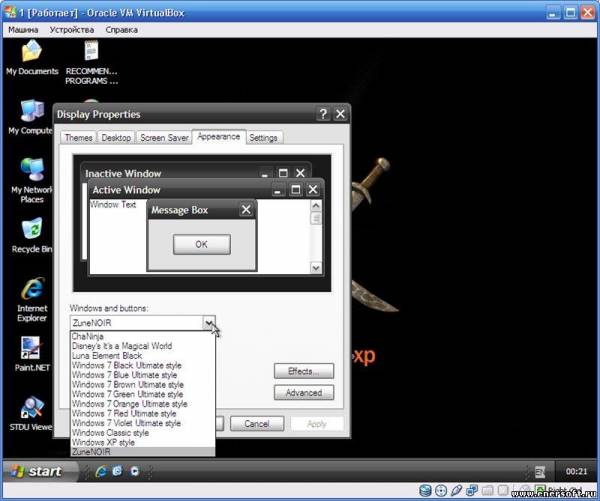Click the VirtualBox network status icon
Viewport: 600px width, 501px height.
click(x=472, y=490)
